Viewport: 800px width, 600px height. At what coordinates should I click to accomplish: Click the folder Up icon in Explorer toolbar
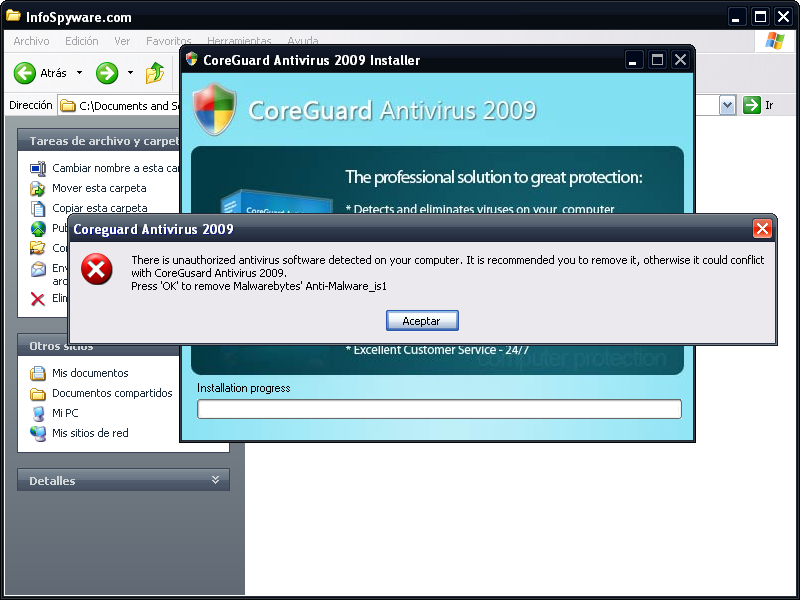click(155, 73)
